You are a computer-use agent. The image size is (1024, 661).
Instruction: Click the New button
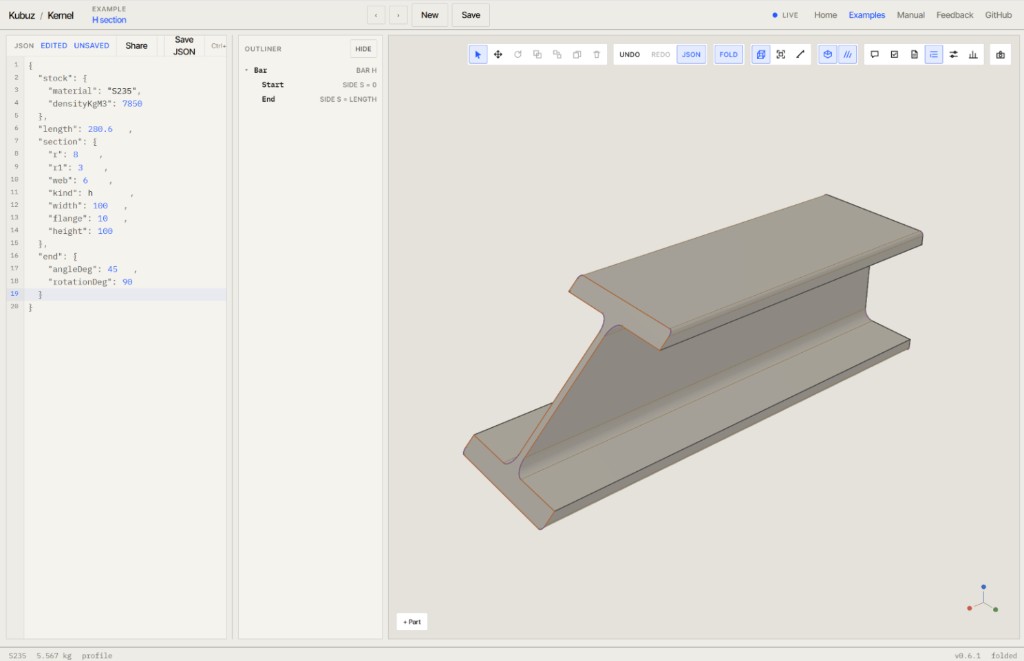click(430, 15)
